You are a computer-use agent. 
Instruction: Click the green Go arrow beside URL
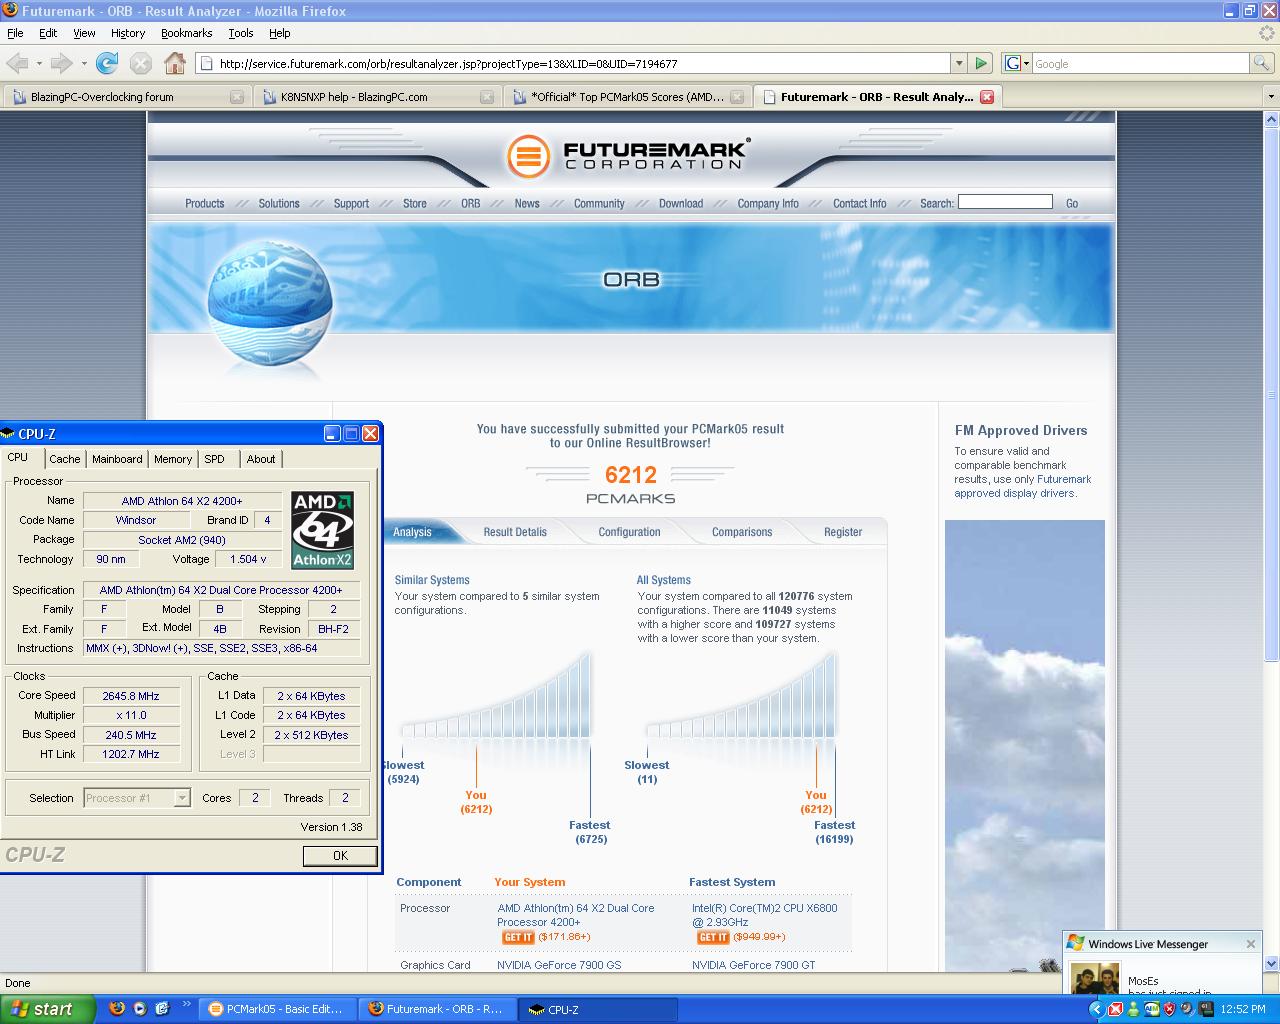click(981, 63)
